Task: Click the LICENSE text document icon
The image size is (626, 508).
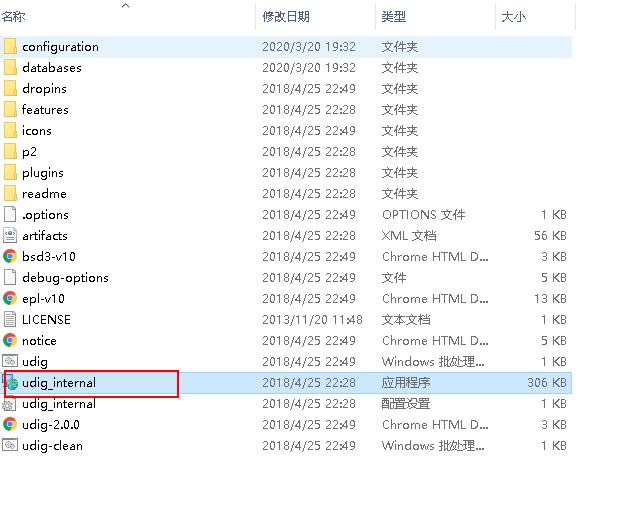Action: (10, 319)
